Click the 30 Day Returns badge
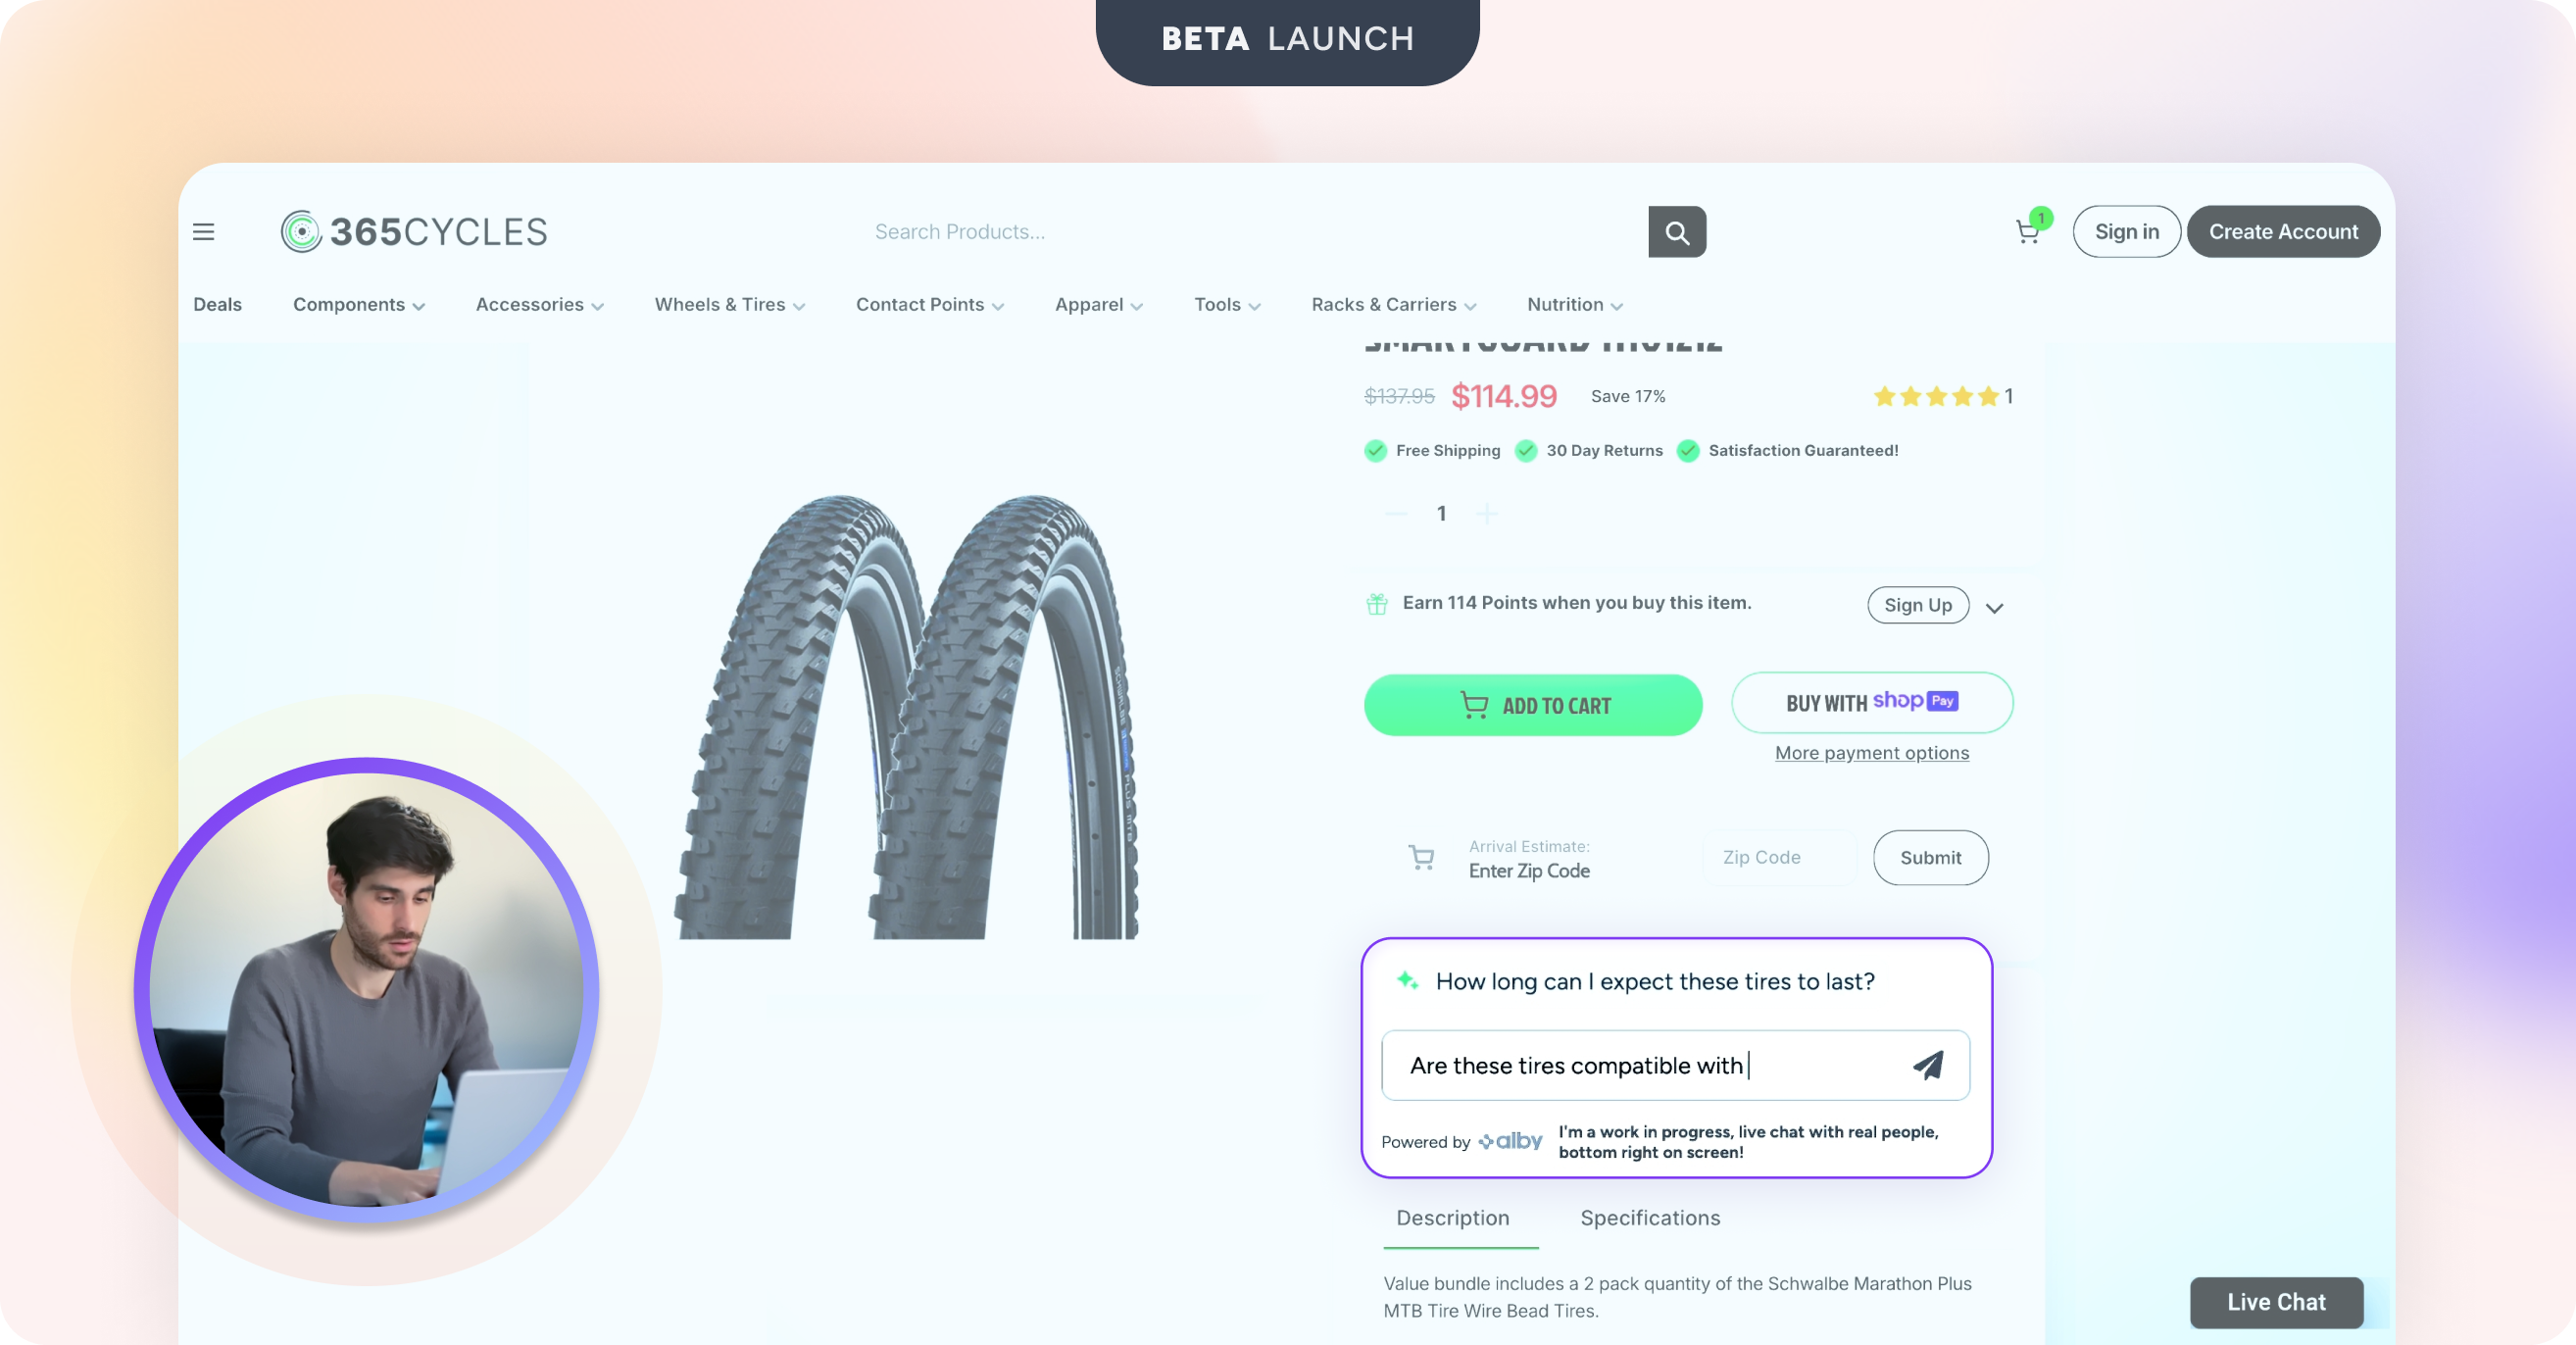Screen dimensions: 2576x1345 [x=1589, y=450]
